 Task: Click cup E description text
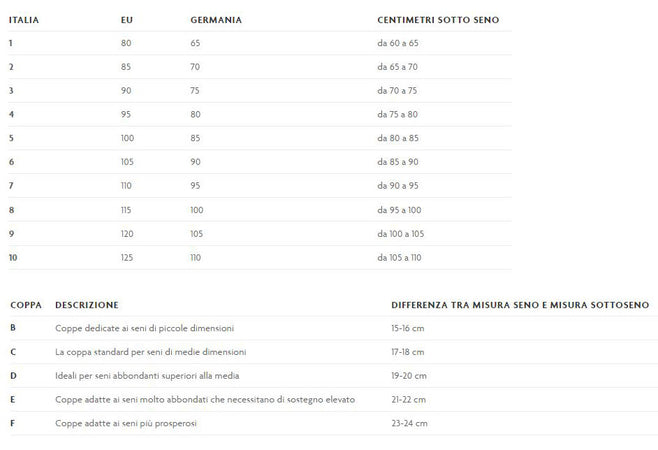(205, 400)
